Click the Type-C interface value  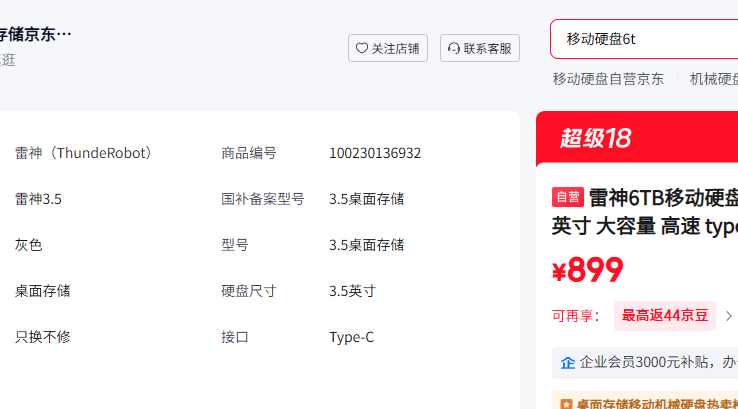(352, 337)
